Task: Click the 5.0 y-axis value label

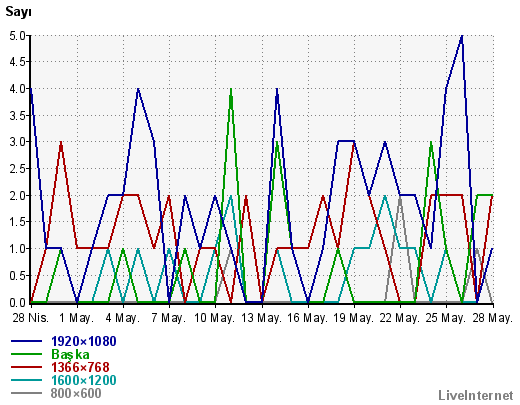Action: [18, 35]
